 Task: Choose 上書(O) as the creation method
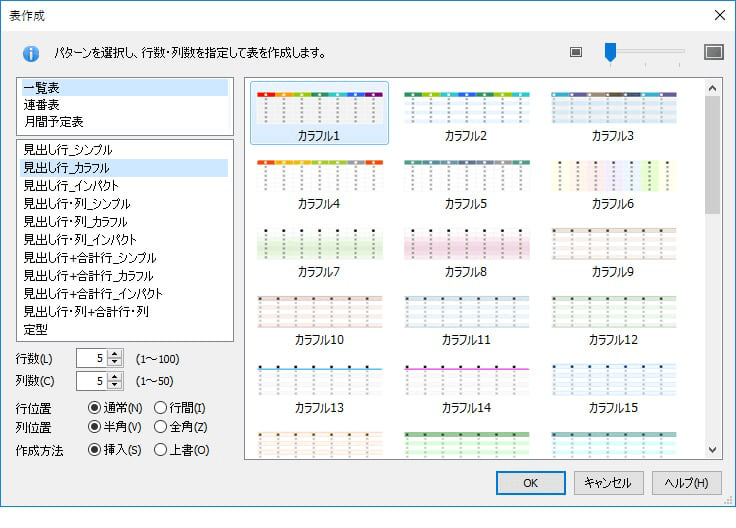pyautogui.click(x=161, y=450)
